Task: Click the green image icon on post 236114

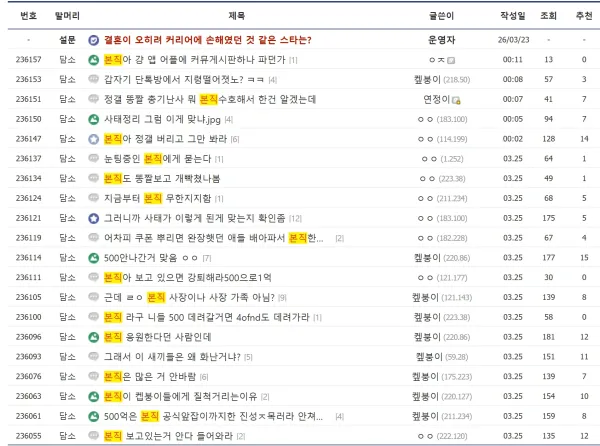Action: [93, 258]
